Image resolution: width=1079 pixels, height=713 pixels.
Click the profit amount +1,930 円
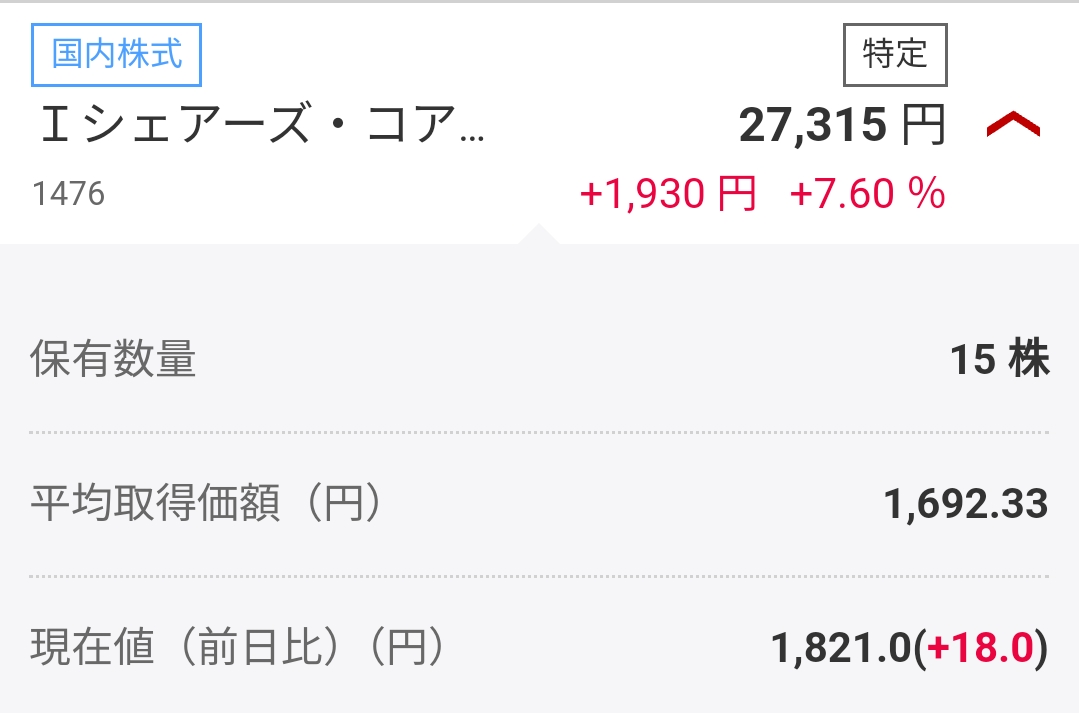pyautogui.click(x=668, y=193)
